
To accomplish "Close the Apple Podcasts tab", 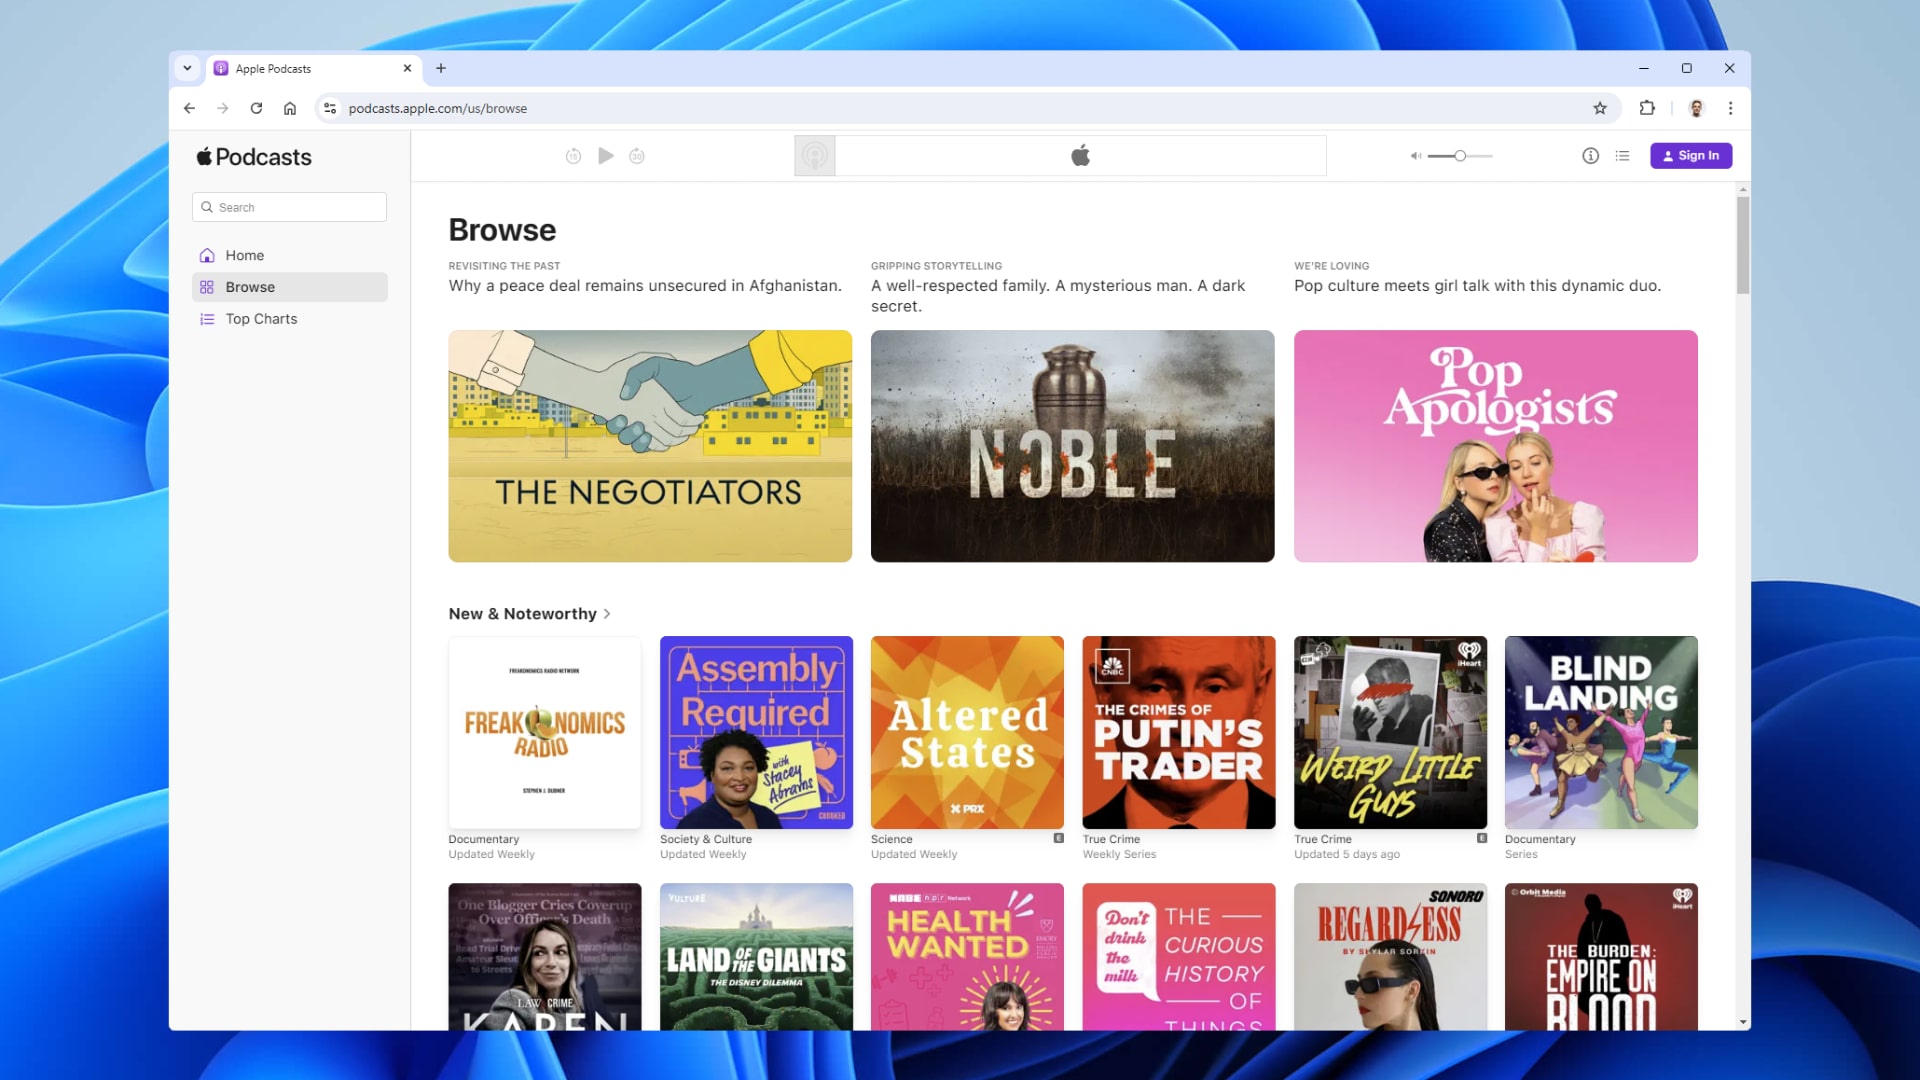I will pyautogui.click(x=407, y=68).
